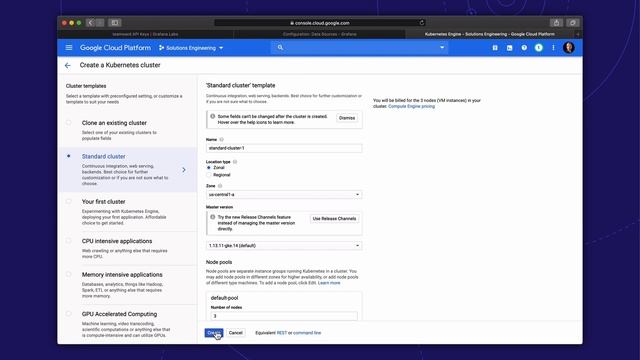Select CPU intensive applications radio button
The width and height of the screenshot is (640, 360).
[x=69, y=241]
